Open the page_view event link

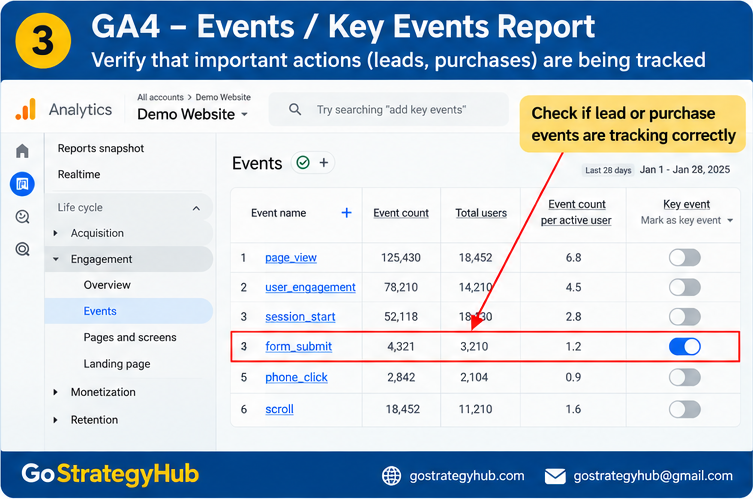[291, 257]
